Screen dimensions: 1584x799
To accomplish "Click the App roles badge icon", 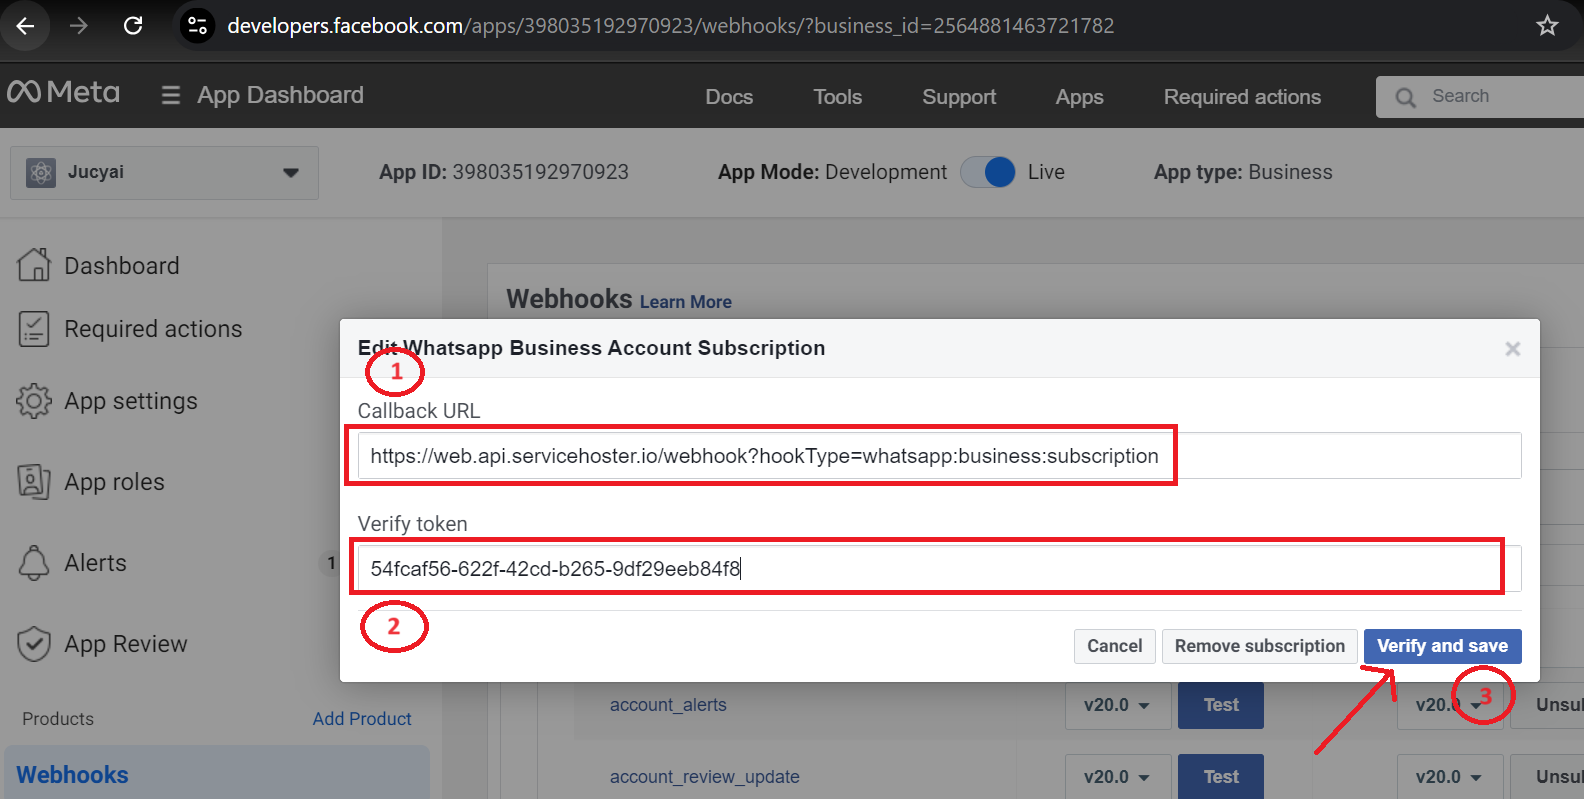I will click(34, 482).
